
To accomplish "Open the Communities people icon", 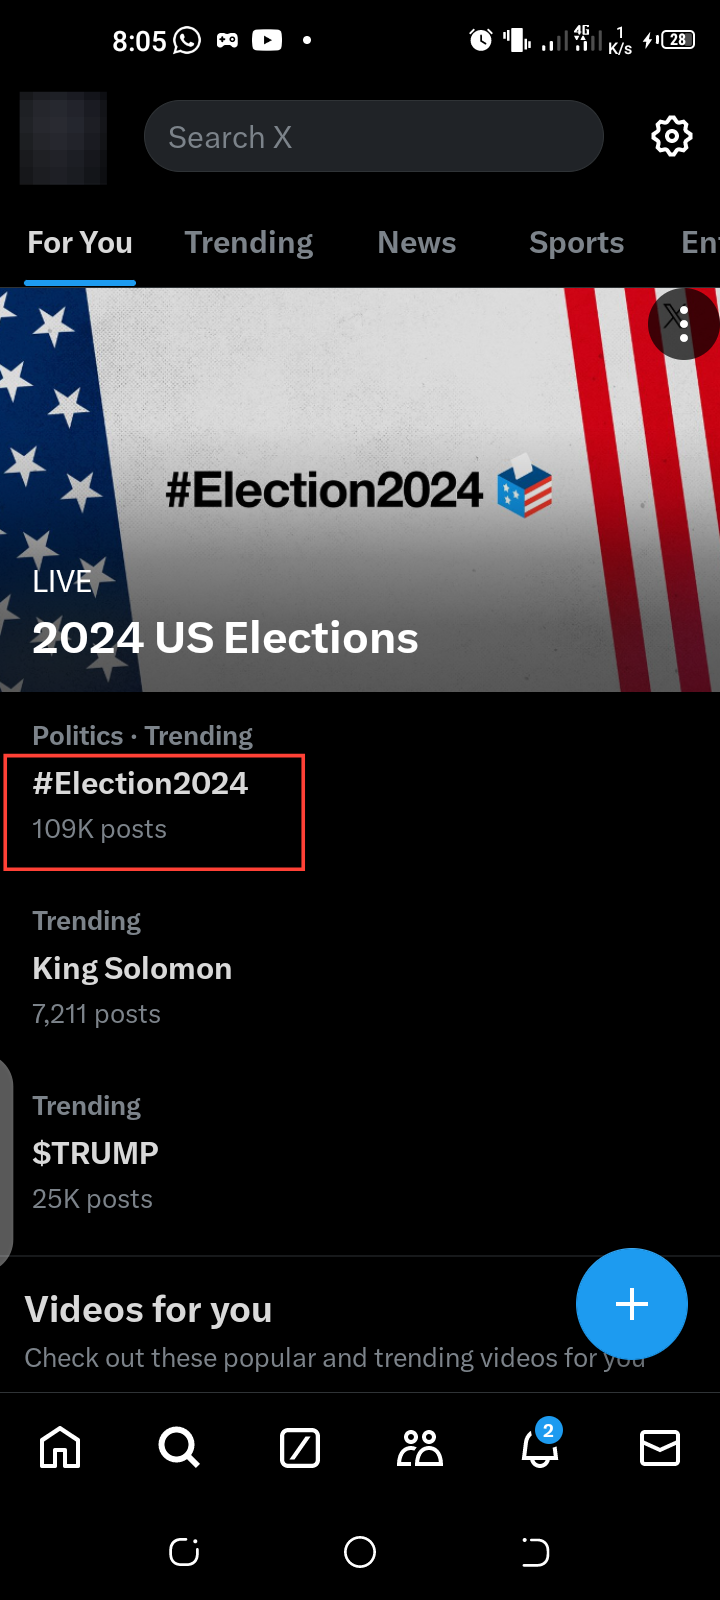I will [420, 1447].
